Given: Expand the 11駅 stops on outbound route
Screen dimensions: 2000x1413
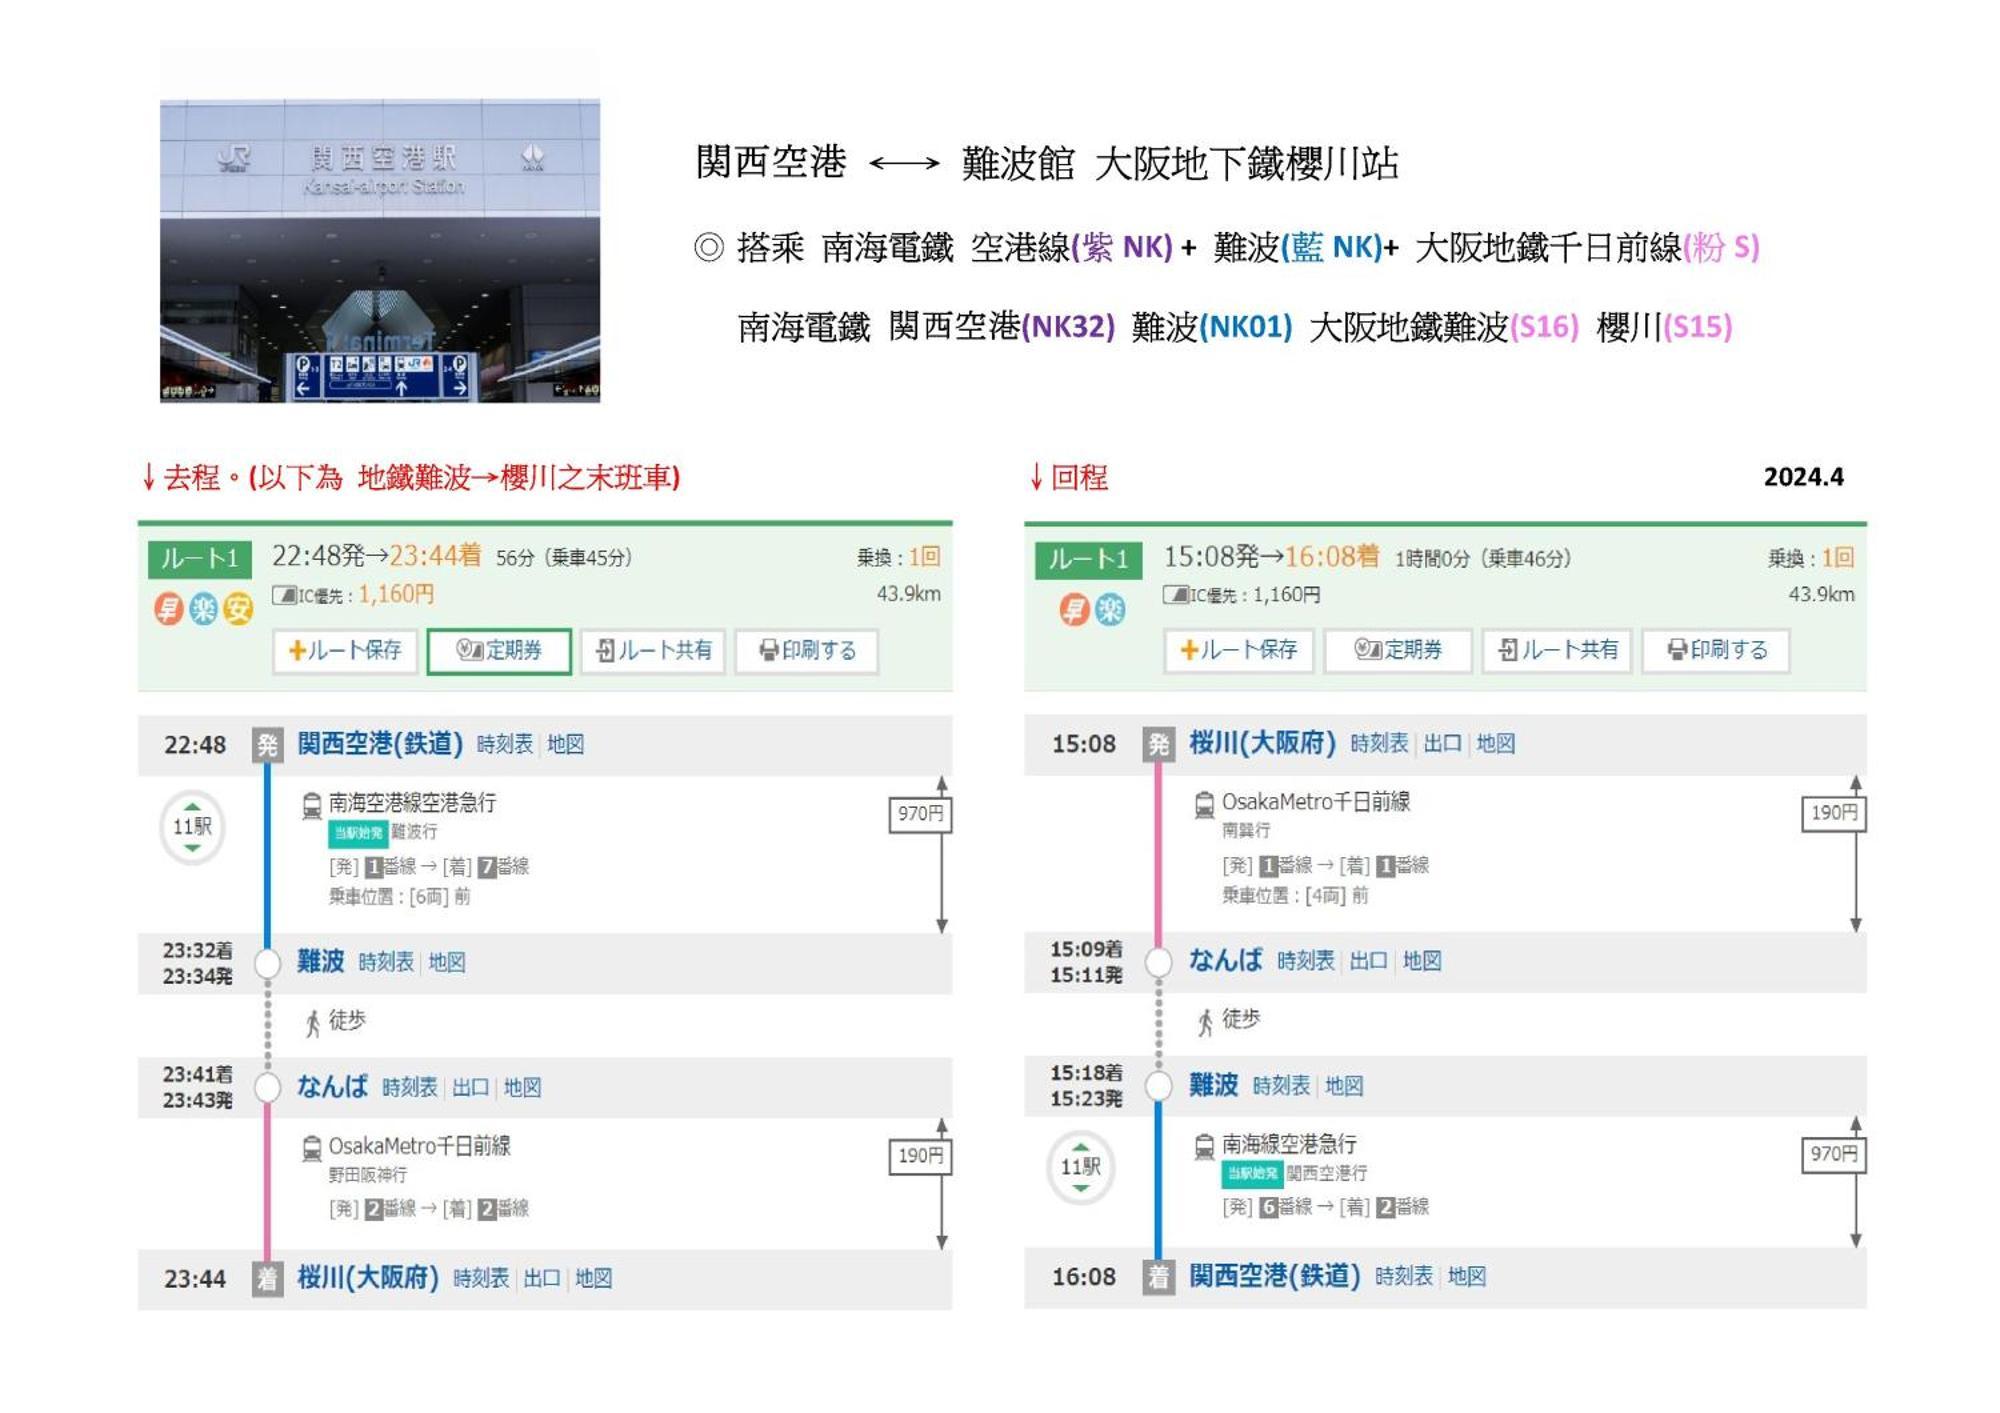Looking at the screenshot, I should 192,827.
